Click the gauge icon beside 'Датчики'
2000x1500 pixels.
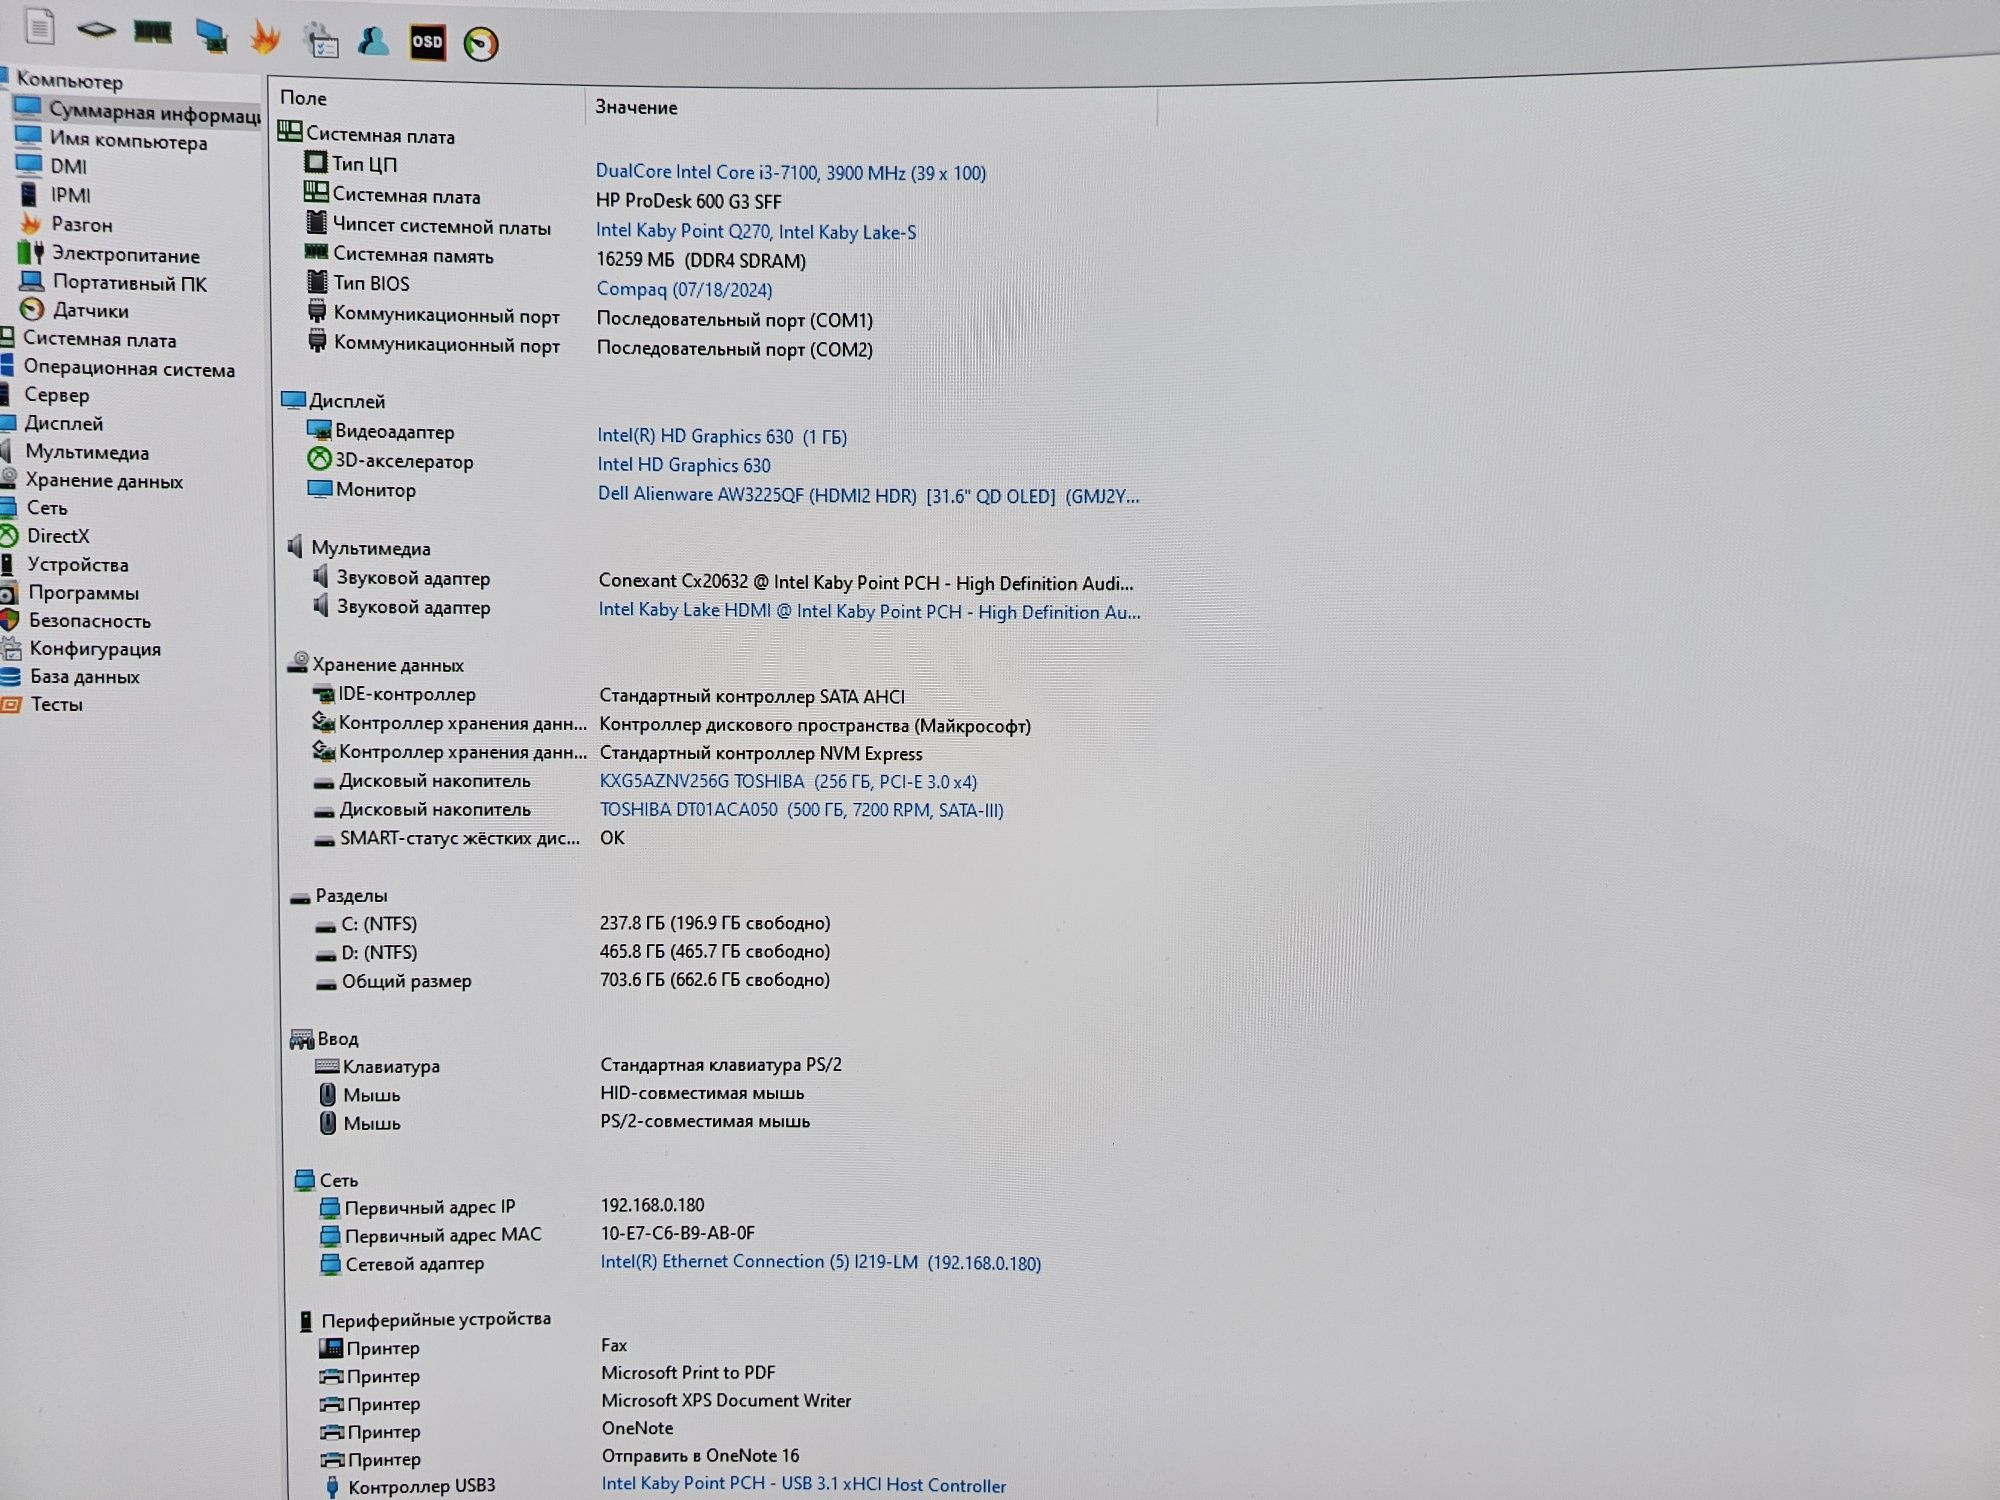coord(32,309)
